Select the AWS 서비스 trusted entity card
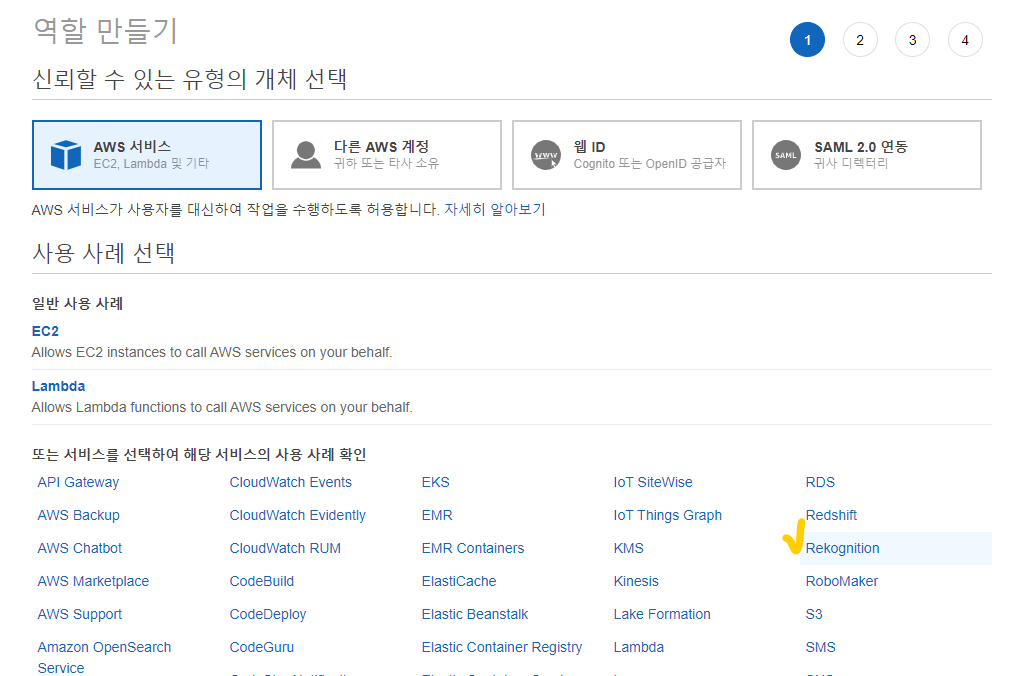 (x=147, y=155)
